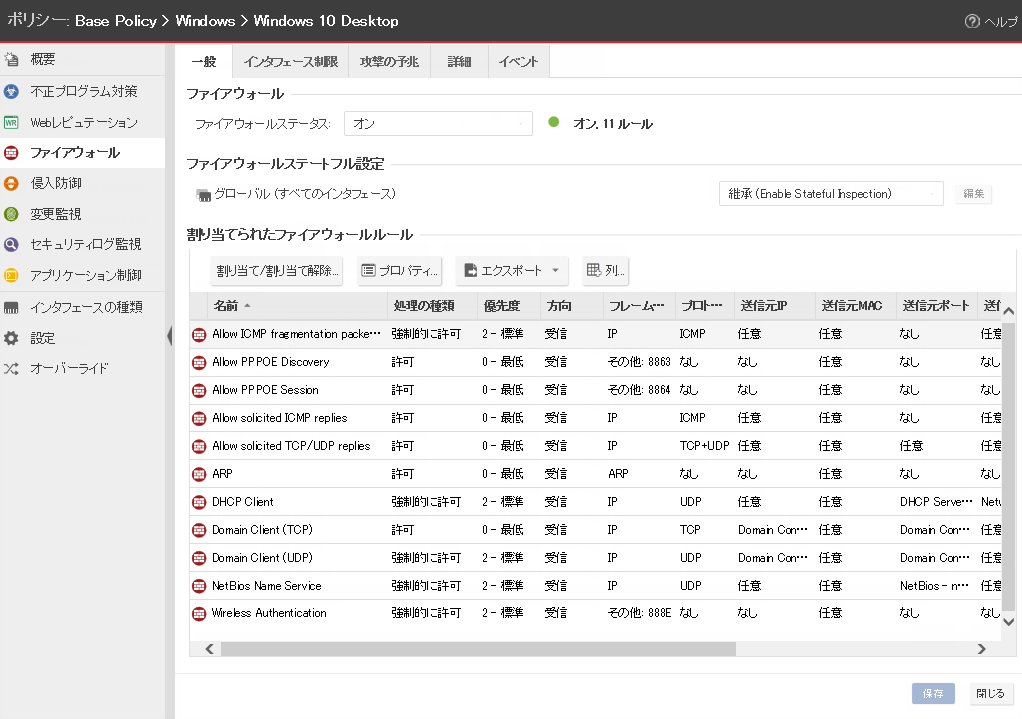Viewport: 1022px width, 719px height.
Task: Open the stateful inspection 継承 dropdown
Action: pyautogui.click(x=830, y=194)
